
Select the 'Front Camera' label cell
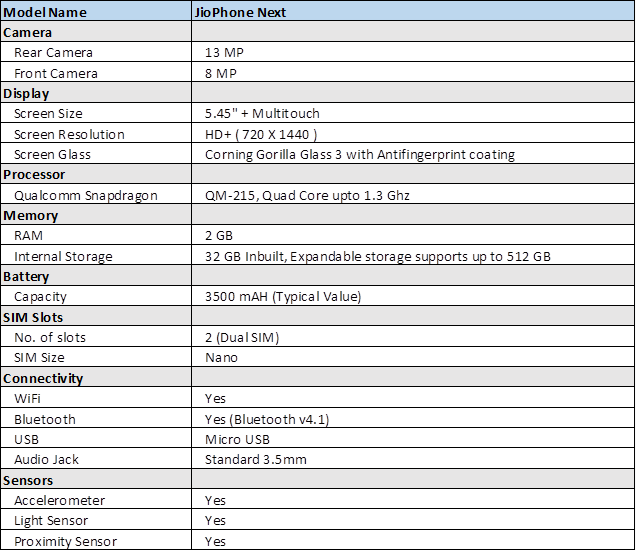[96, 73]
